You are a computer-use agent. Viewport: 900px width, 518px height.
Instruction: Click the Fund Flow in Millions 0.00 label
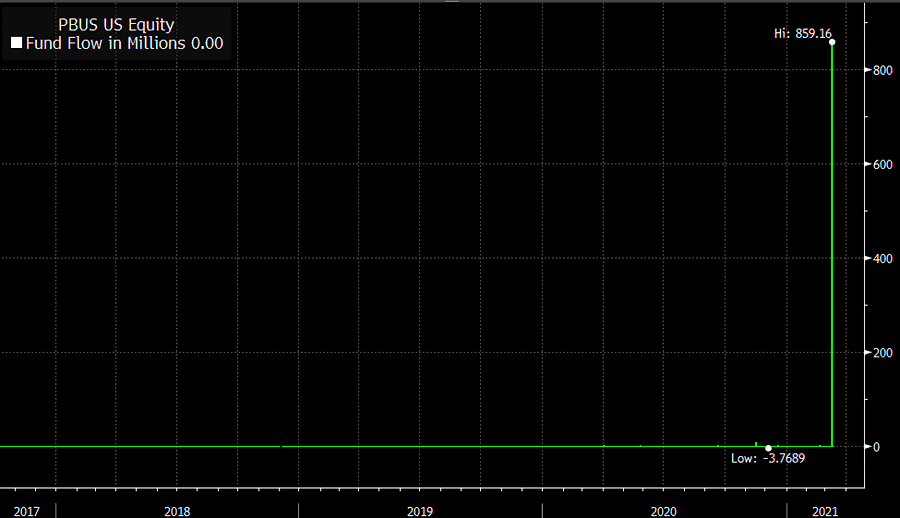coord(125,43)
